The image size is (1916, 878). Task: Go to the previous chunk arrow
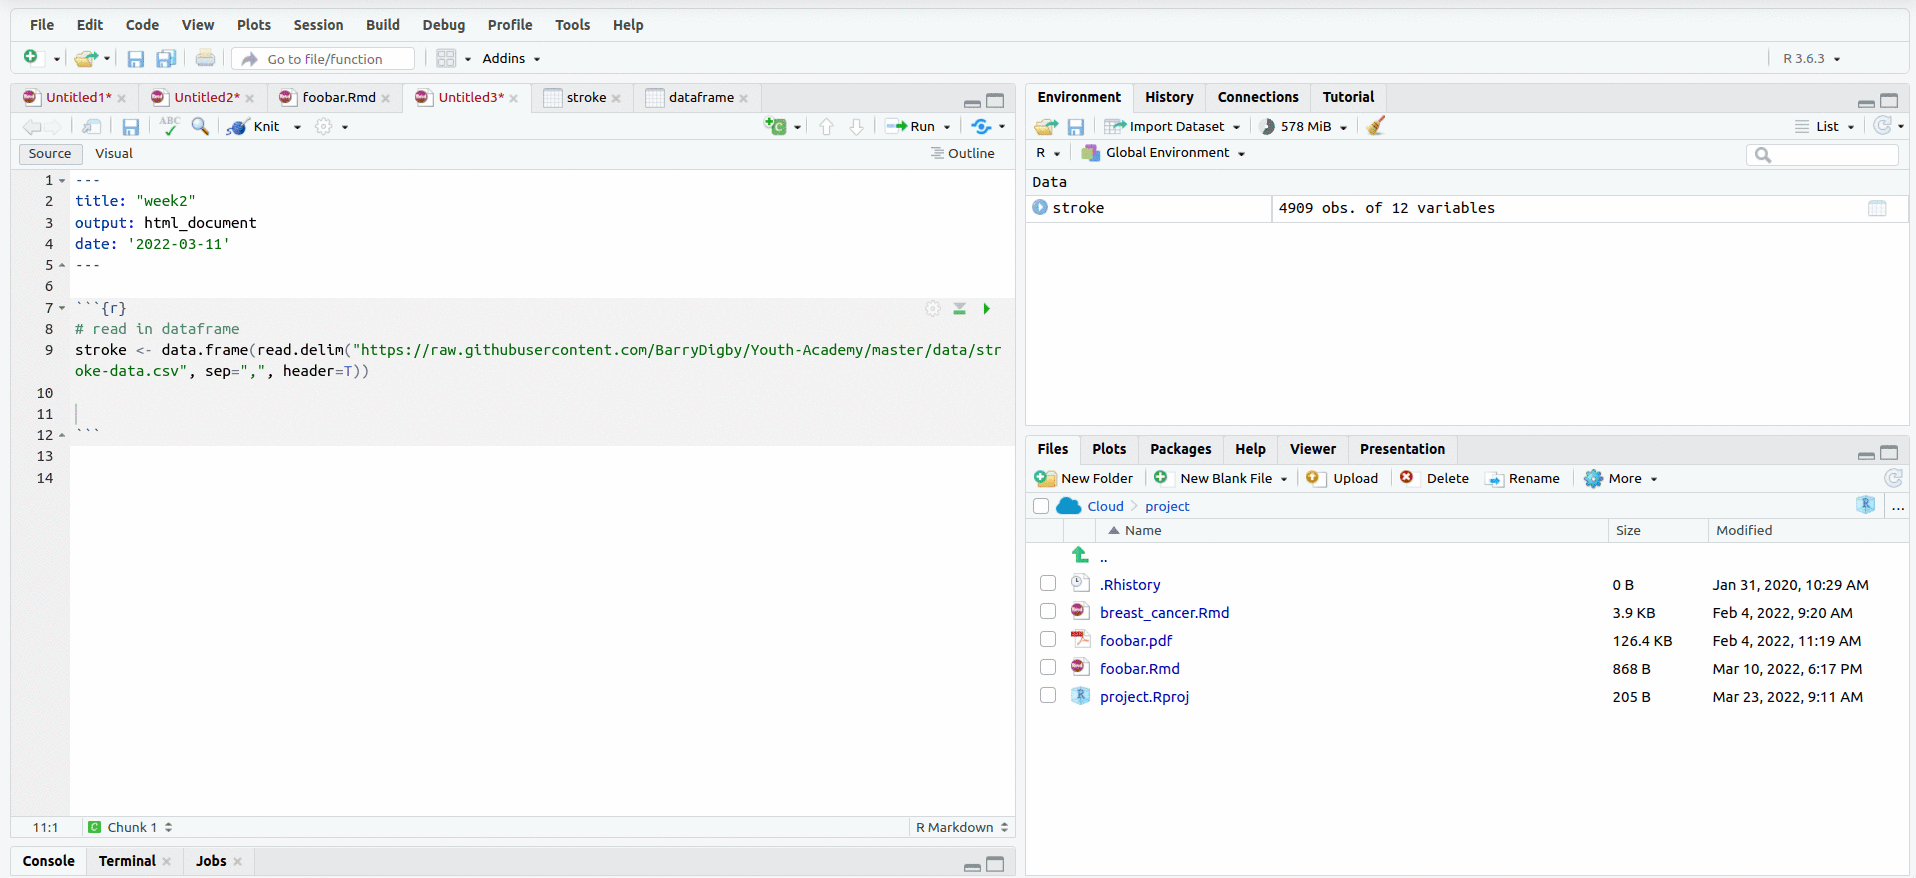826,126
